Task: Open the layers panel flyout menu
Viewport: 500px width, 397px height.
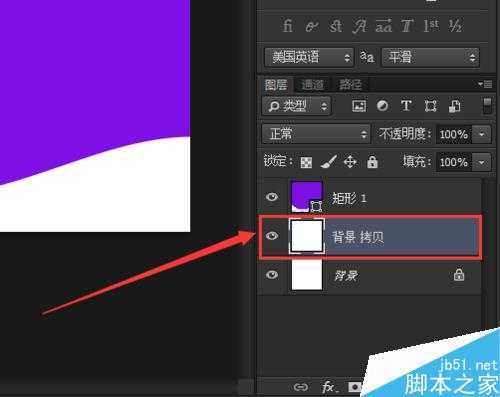Action: coord(485,84)
